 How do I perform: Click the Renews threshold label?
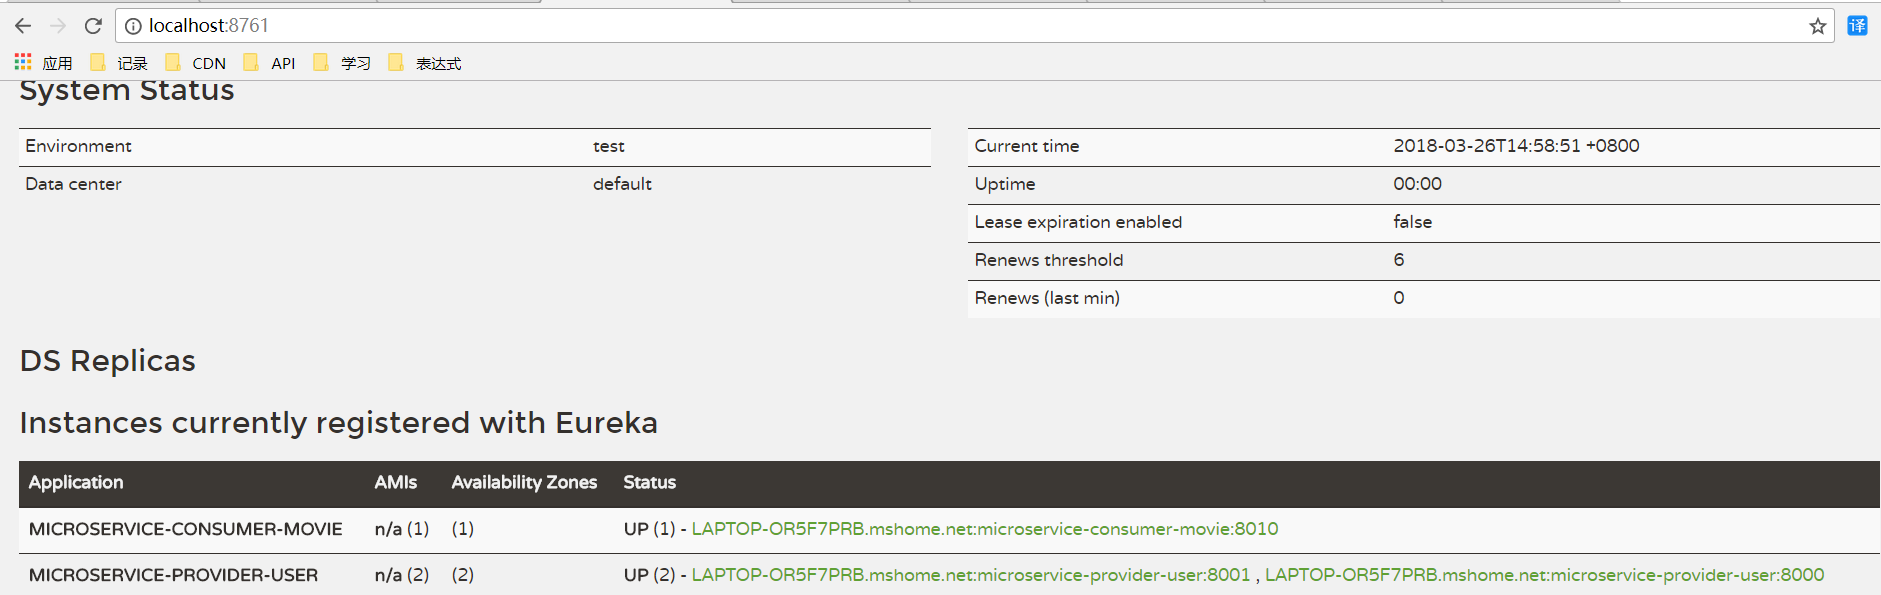coord(1049,260)
